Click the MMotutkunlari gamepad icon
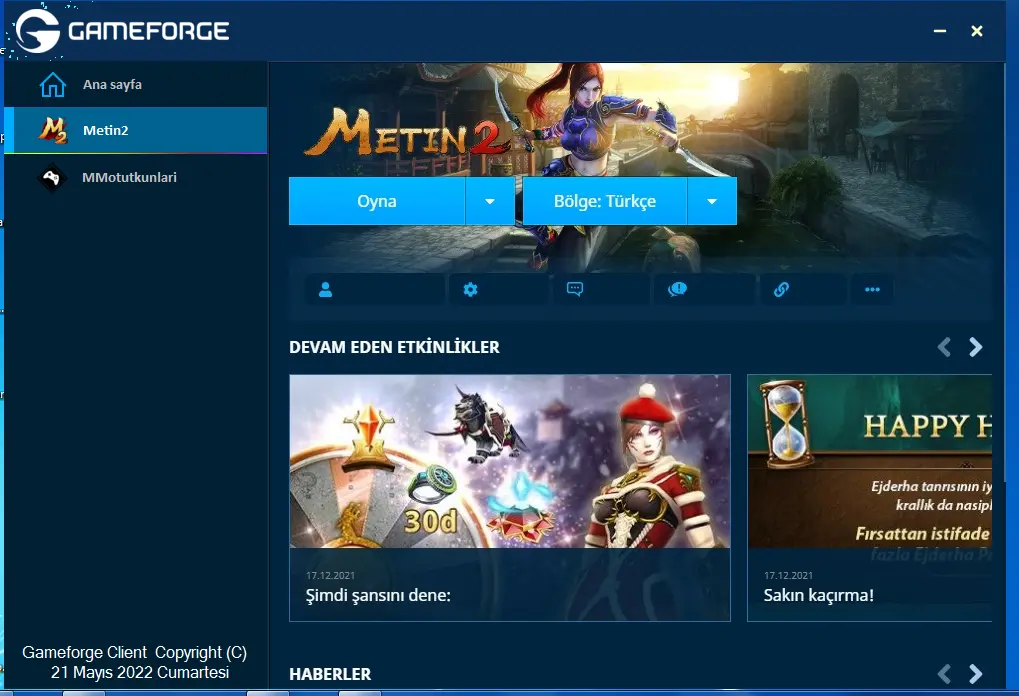 click(52, 178)
